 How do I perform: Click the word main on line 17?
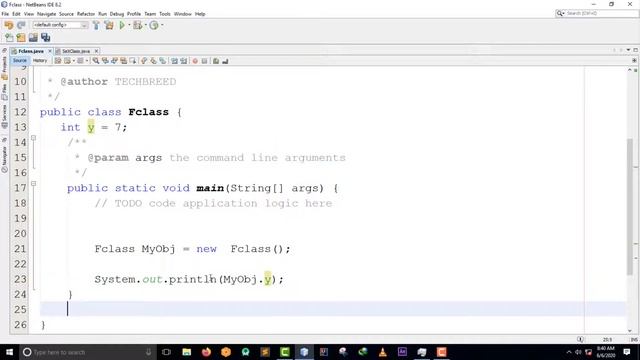pos(210,188)
